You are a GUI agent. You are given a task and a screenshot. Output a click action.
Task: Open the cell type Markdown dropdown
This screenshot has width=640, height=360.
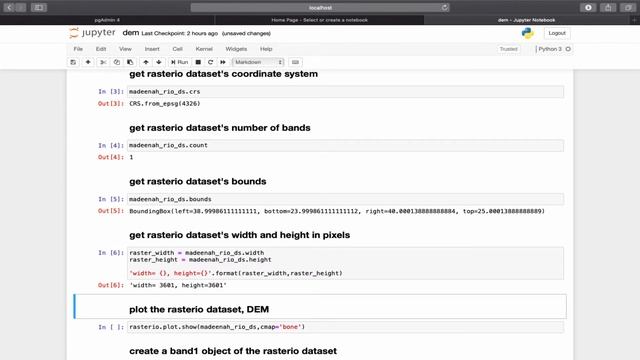[258, 62]
